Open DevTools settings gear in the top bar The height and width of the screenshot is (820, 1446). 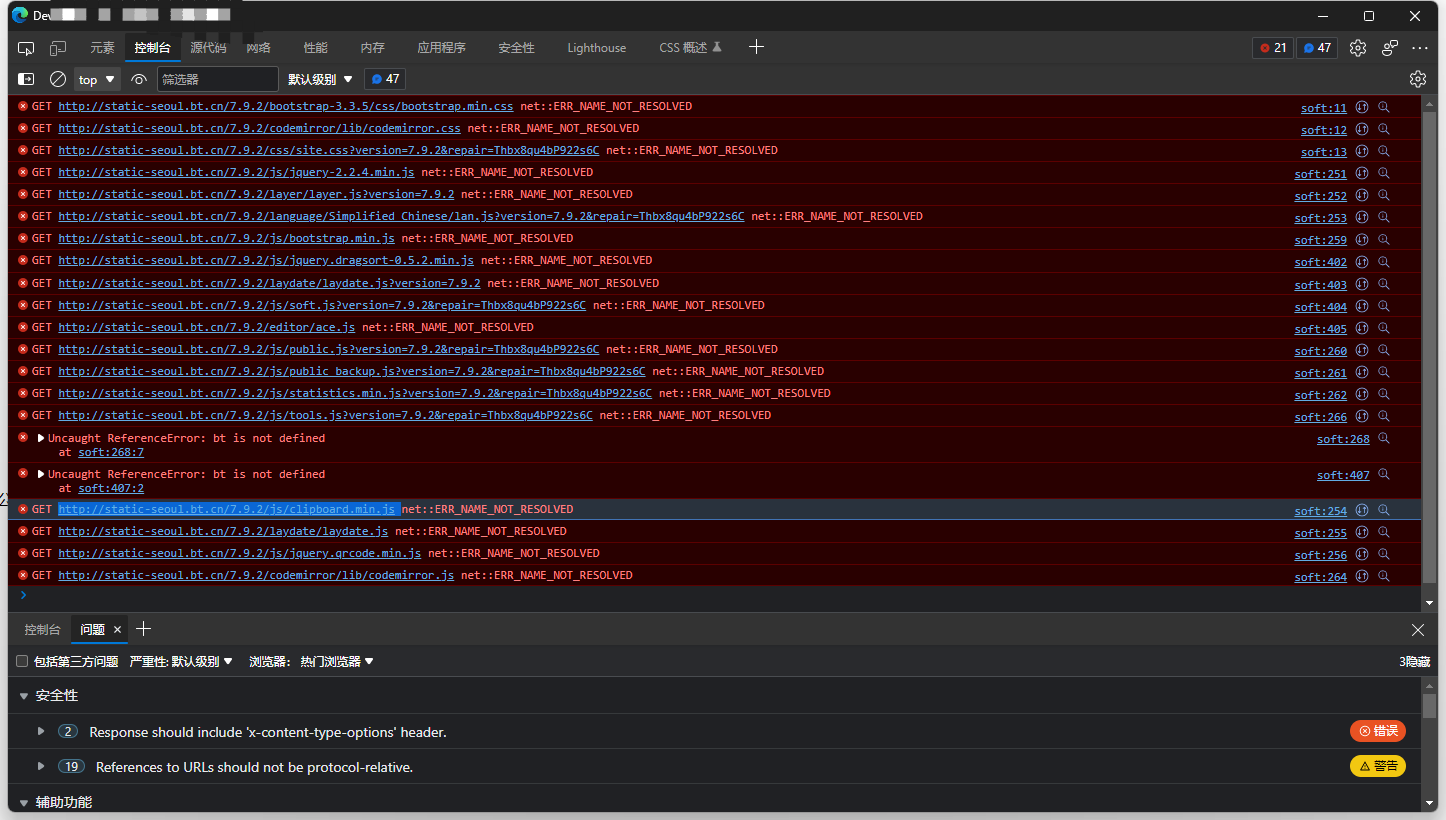point(1357,48)
